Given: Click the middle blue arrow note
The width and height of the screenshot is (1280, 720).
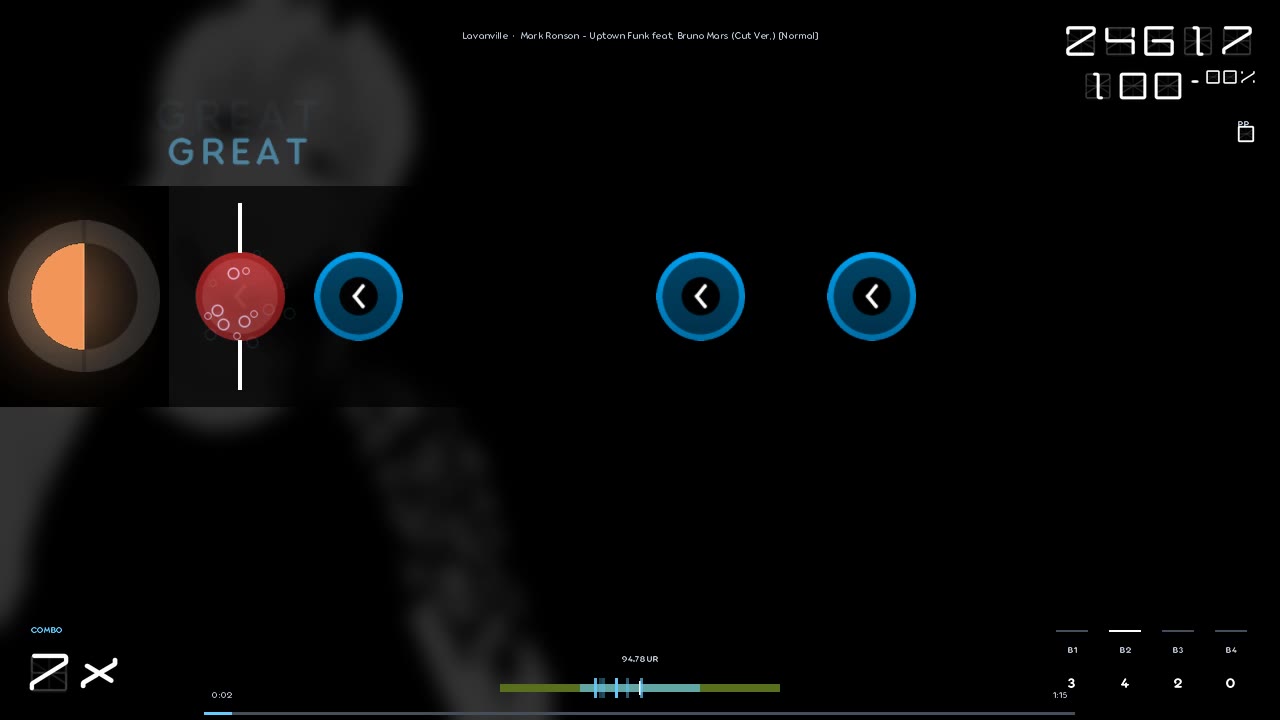Looking at the screenshot, I should 700,296.
